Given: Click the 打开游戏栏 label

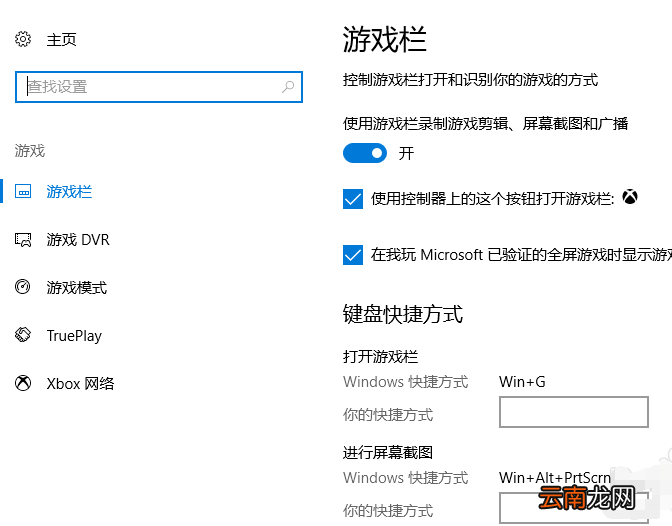Looking at the screenshot, I should point(381,357).
